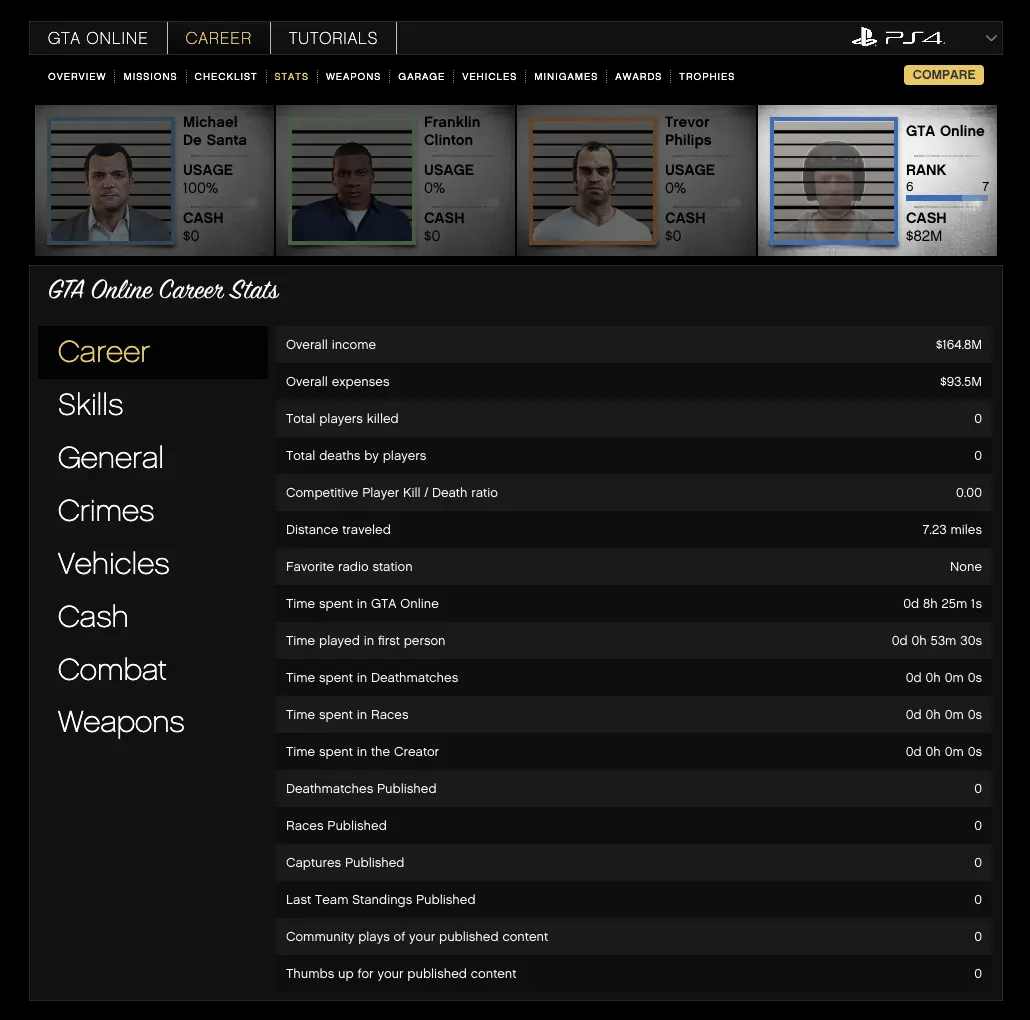This screenshot has width=1030, height=1020.
Task: Expand the platform selector chevron
Action: [x=991, y=39]
